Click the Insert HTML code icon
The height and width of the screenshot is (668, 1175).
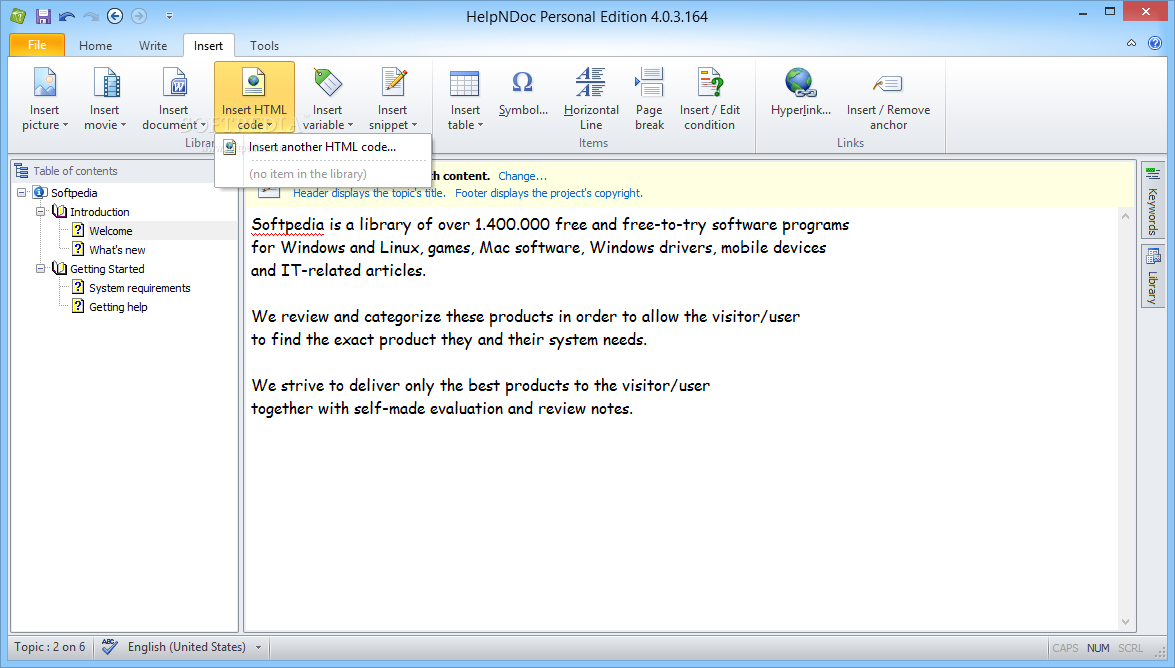point(254,82)
